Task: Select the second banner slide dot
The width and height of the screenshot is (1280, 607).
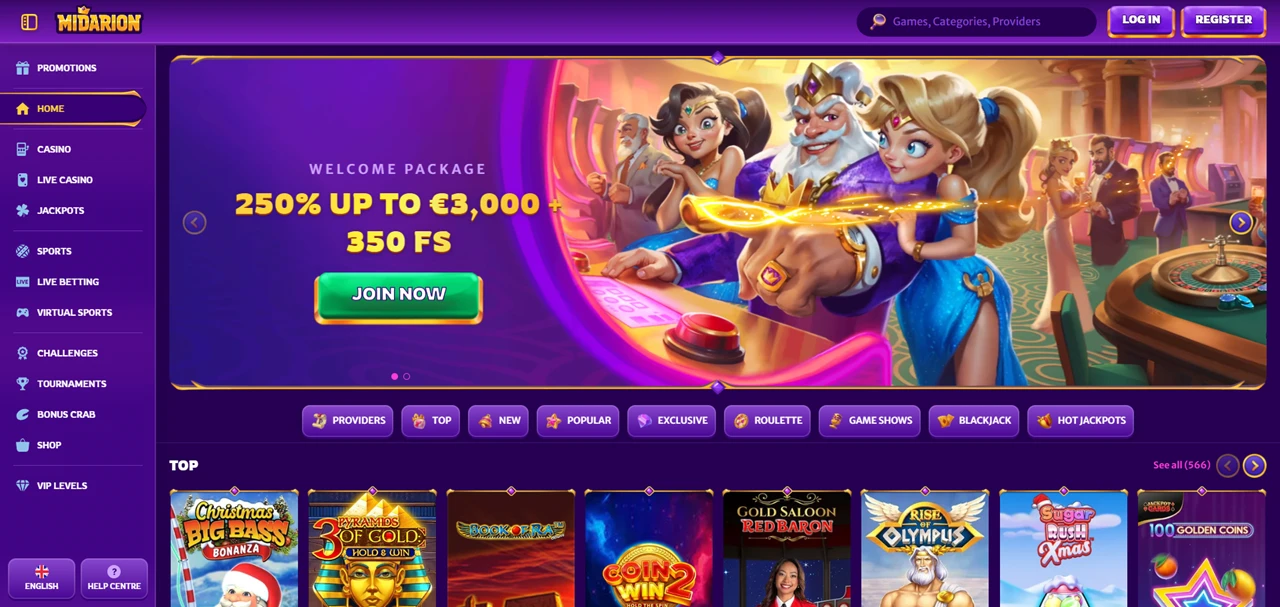Action: pyautogui.click(x=407, y=377)
